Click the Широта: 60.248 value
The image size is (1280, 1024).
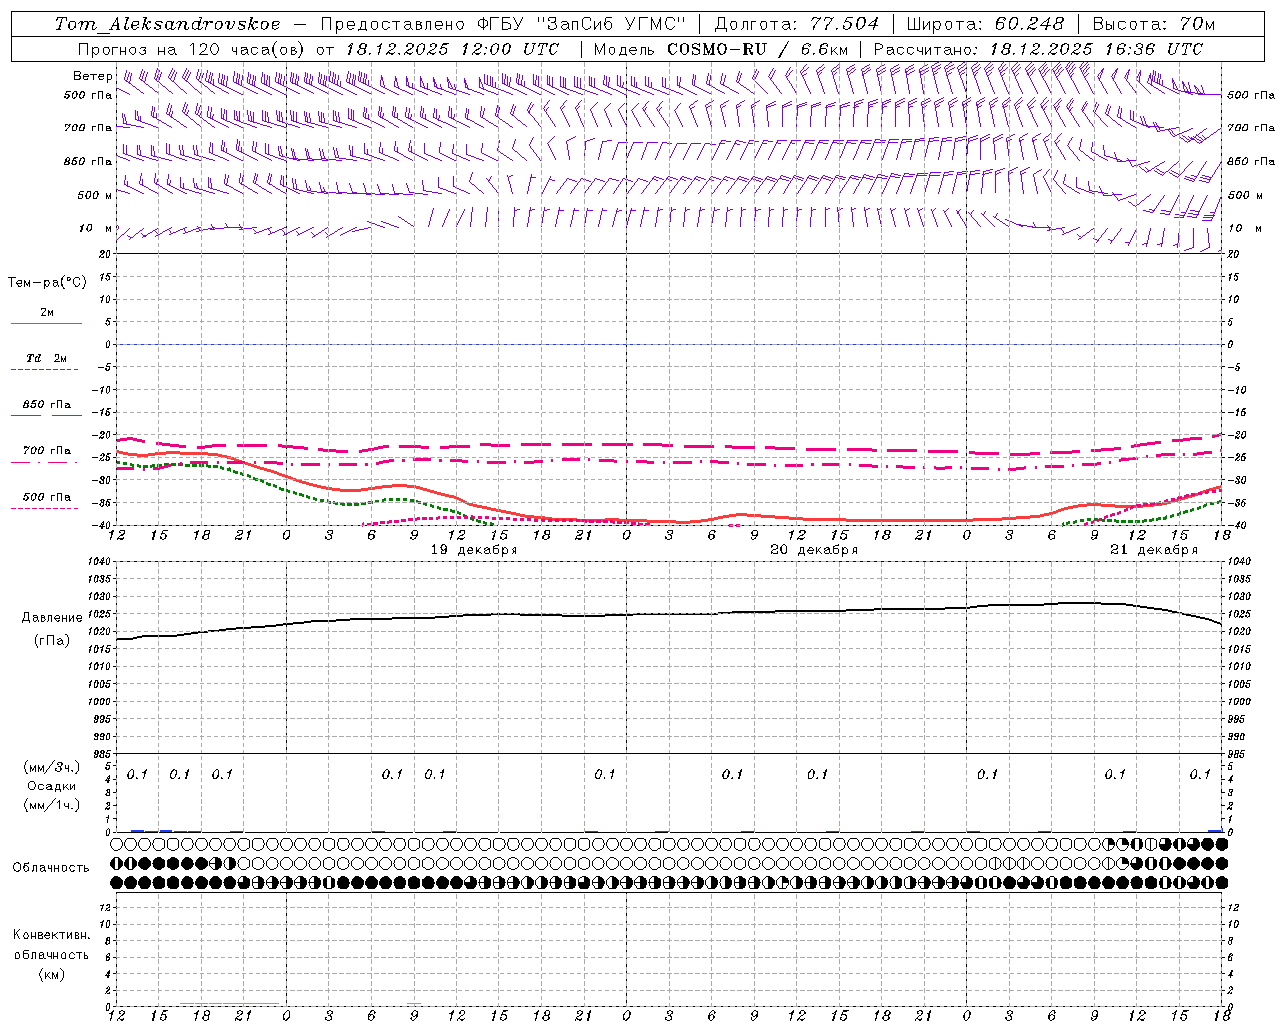(985, 24)
